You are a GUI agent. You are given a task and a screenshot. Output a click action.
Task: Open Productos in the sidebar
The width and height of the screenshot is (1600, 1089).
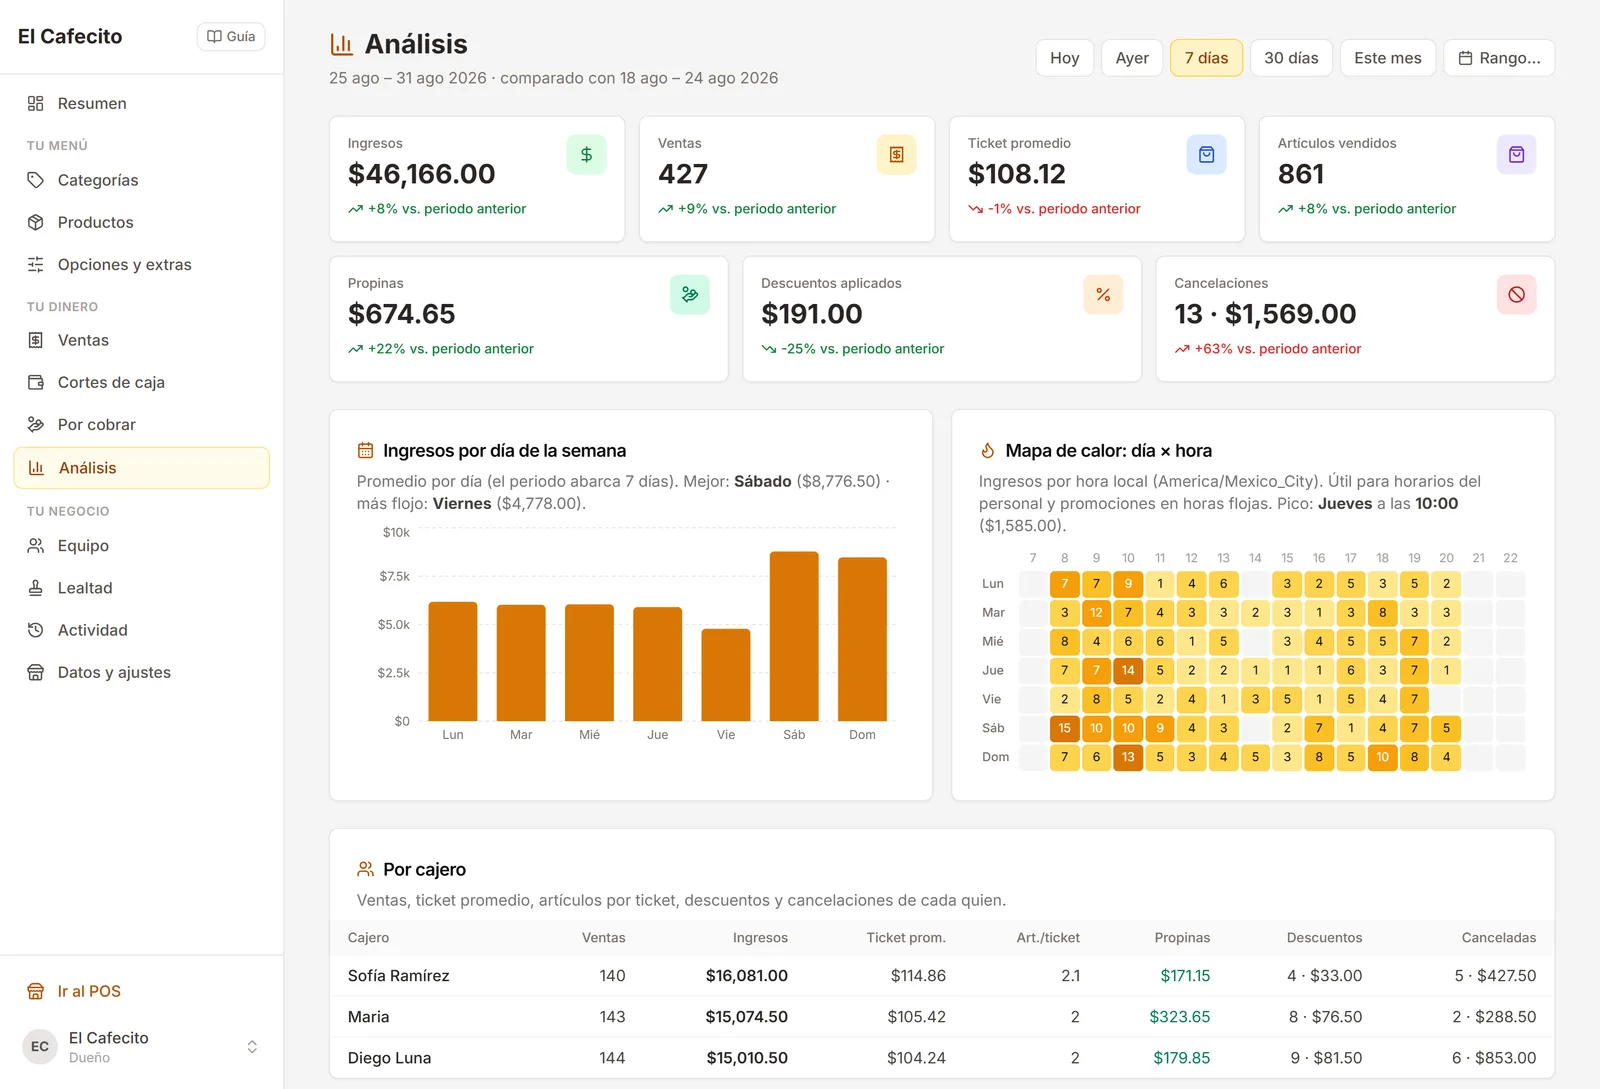pyautogui.click(x=142, y=222)
